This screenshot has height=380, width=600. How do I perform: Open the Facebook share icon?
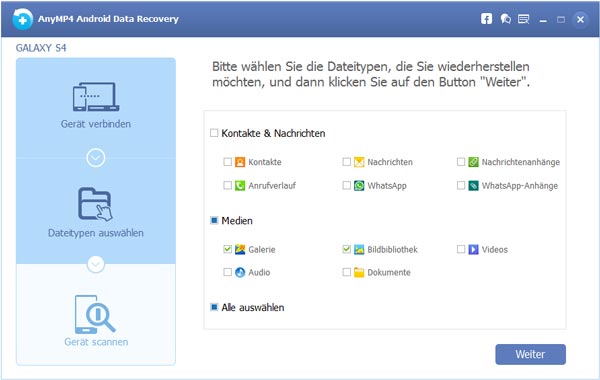click(486, 19)
